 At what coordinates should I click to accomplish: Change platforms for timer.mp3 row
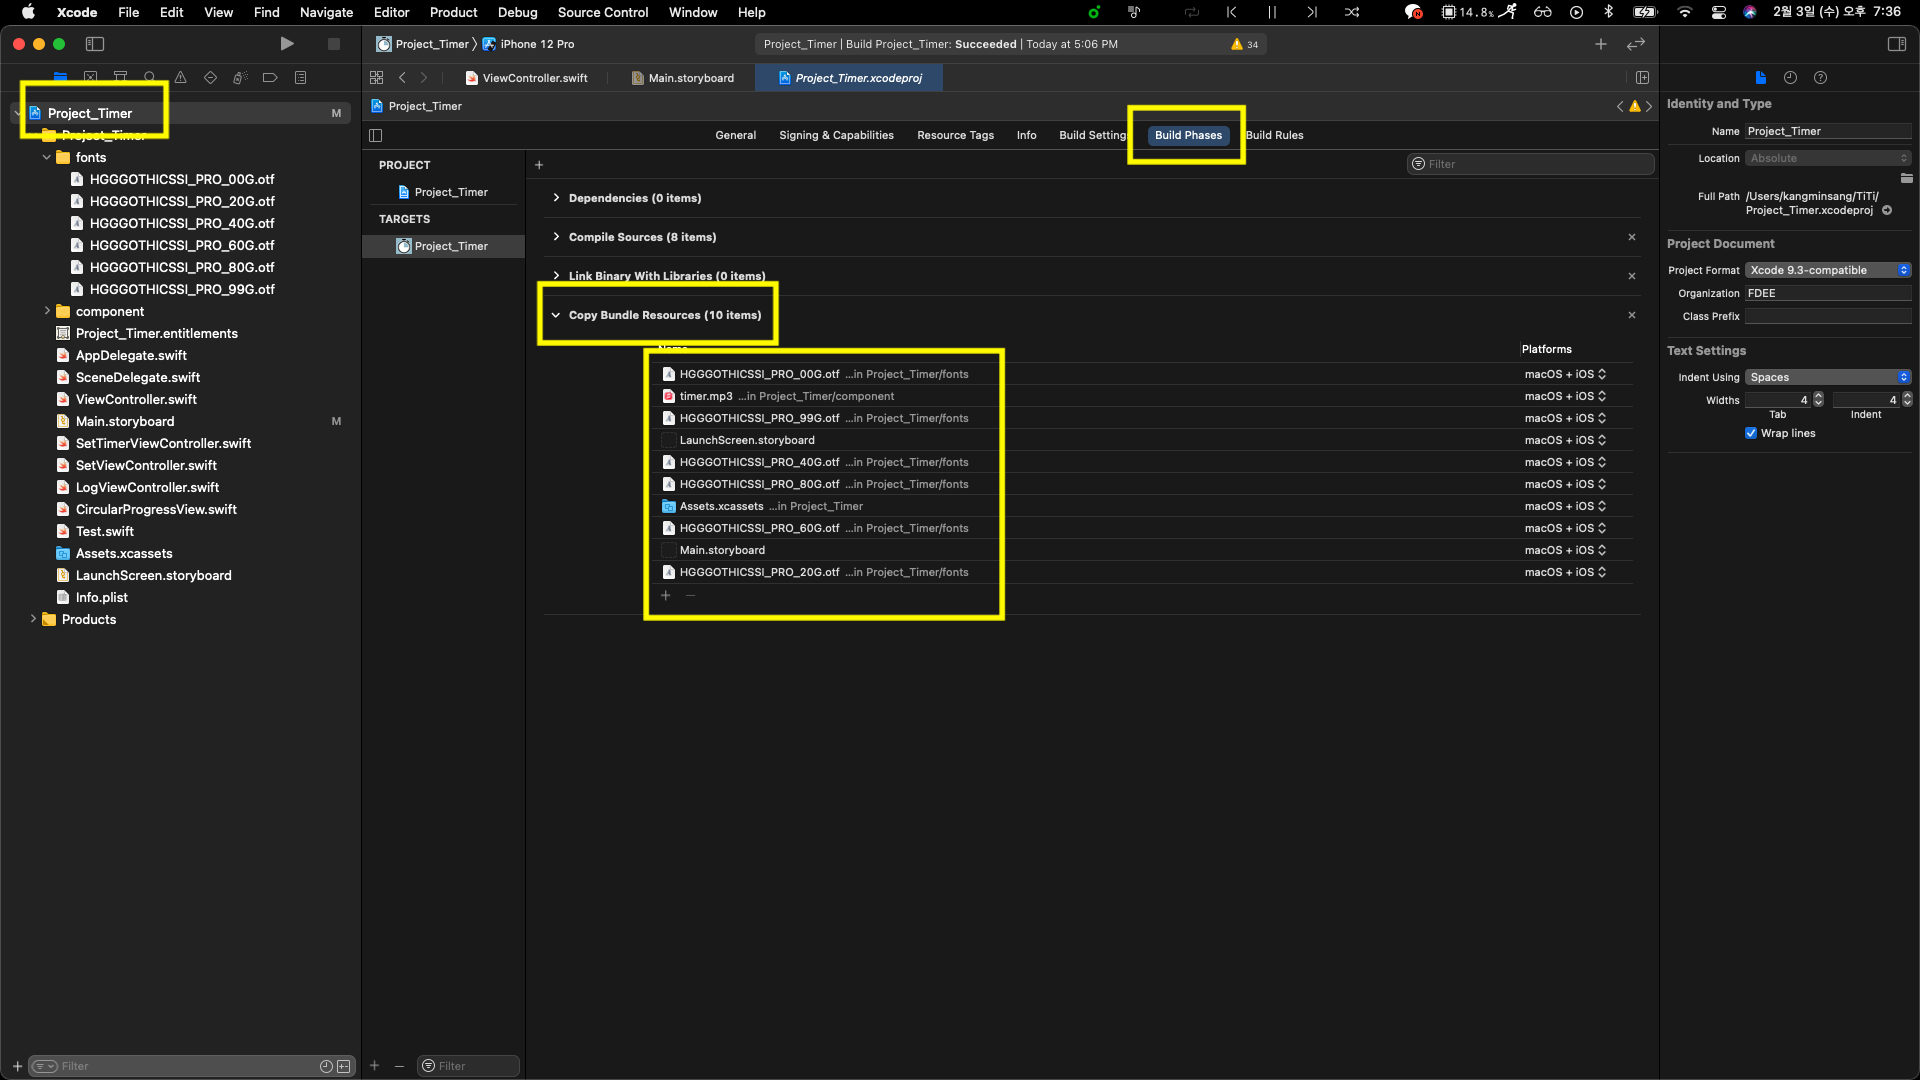point(1565,396)
